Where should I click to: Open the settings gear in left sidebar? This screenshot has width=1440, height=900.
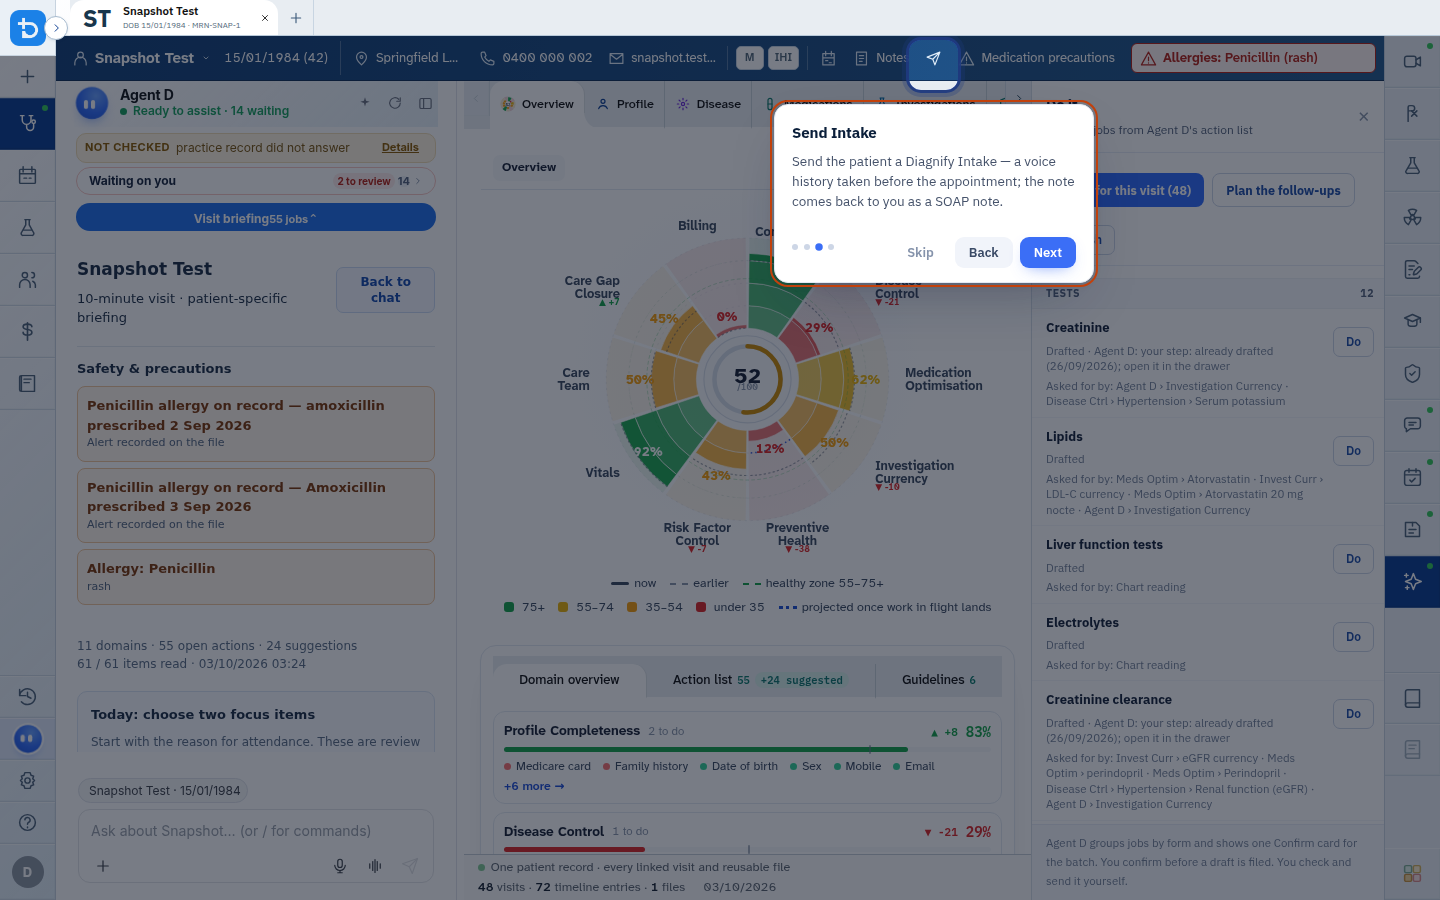[x=28, y=780]
